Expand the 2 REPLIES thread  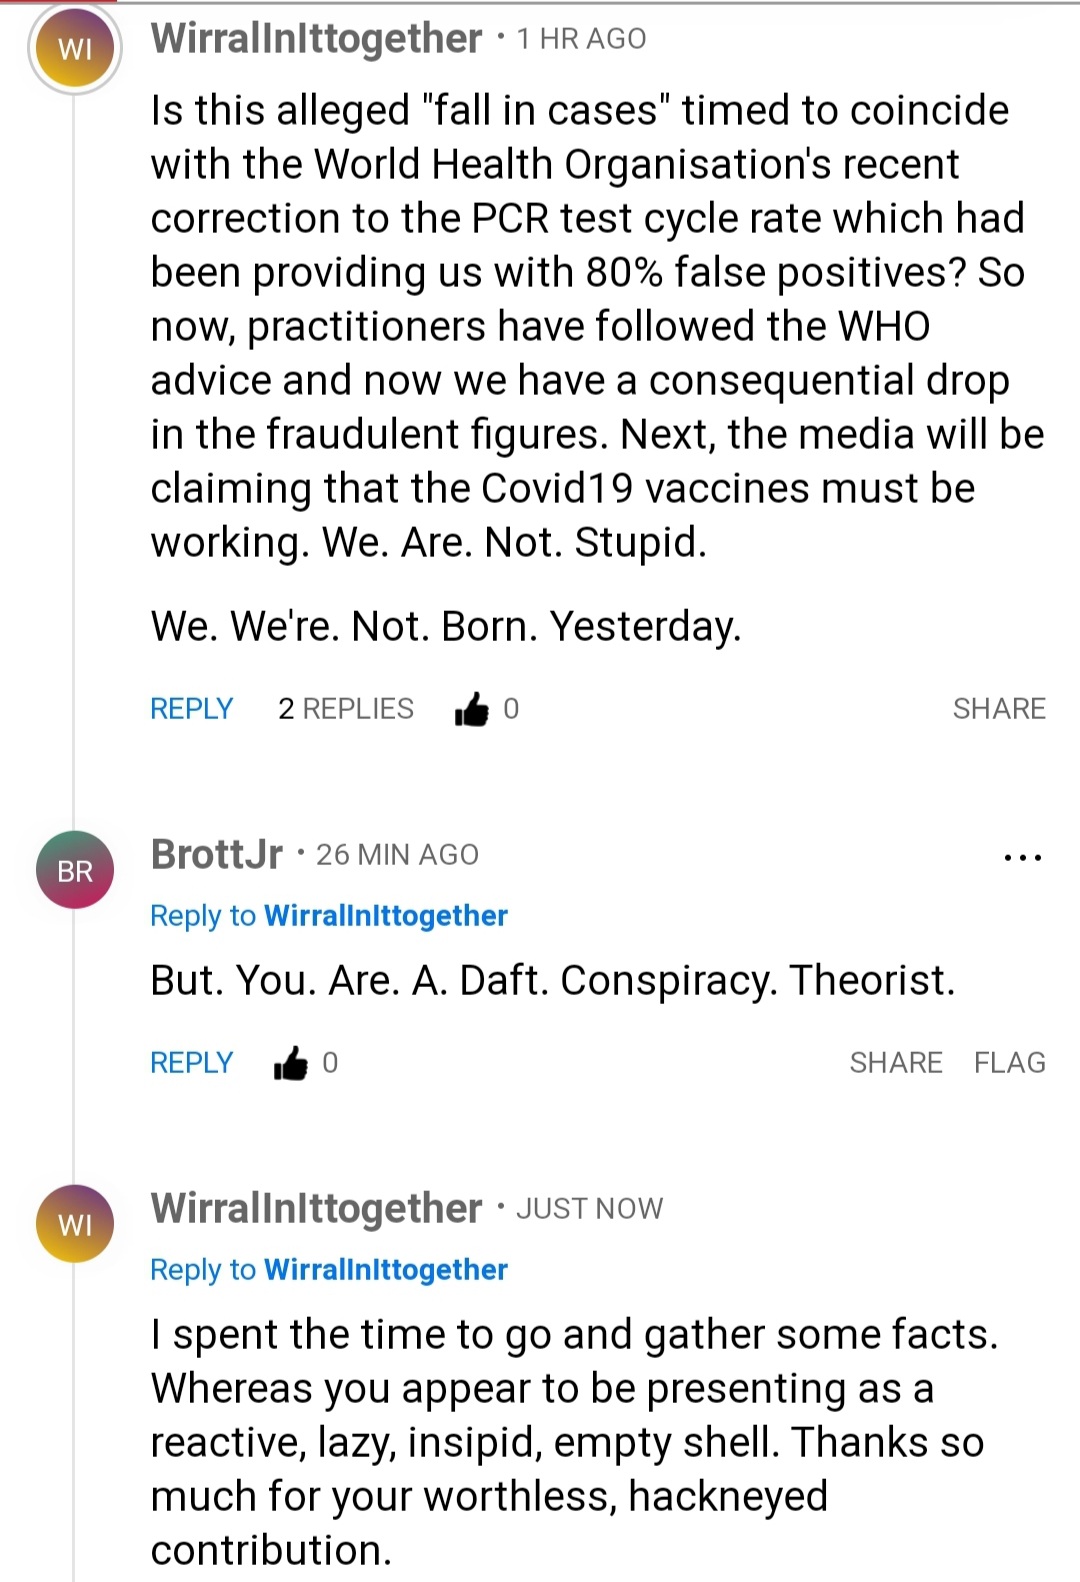345,709
